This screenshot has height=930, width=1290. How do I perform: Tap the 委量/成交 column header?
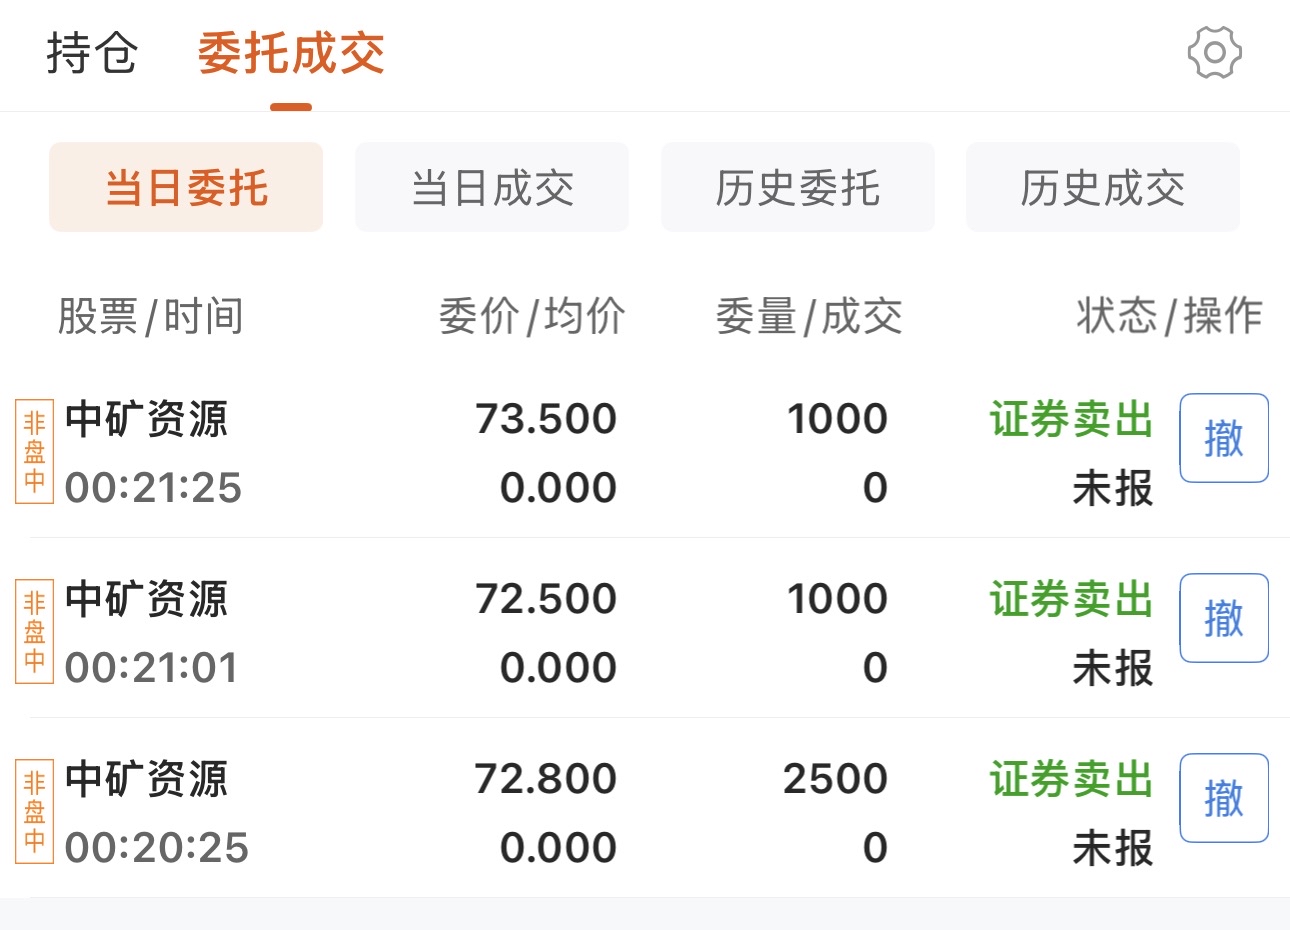pos(809,317)
